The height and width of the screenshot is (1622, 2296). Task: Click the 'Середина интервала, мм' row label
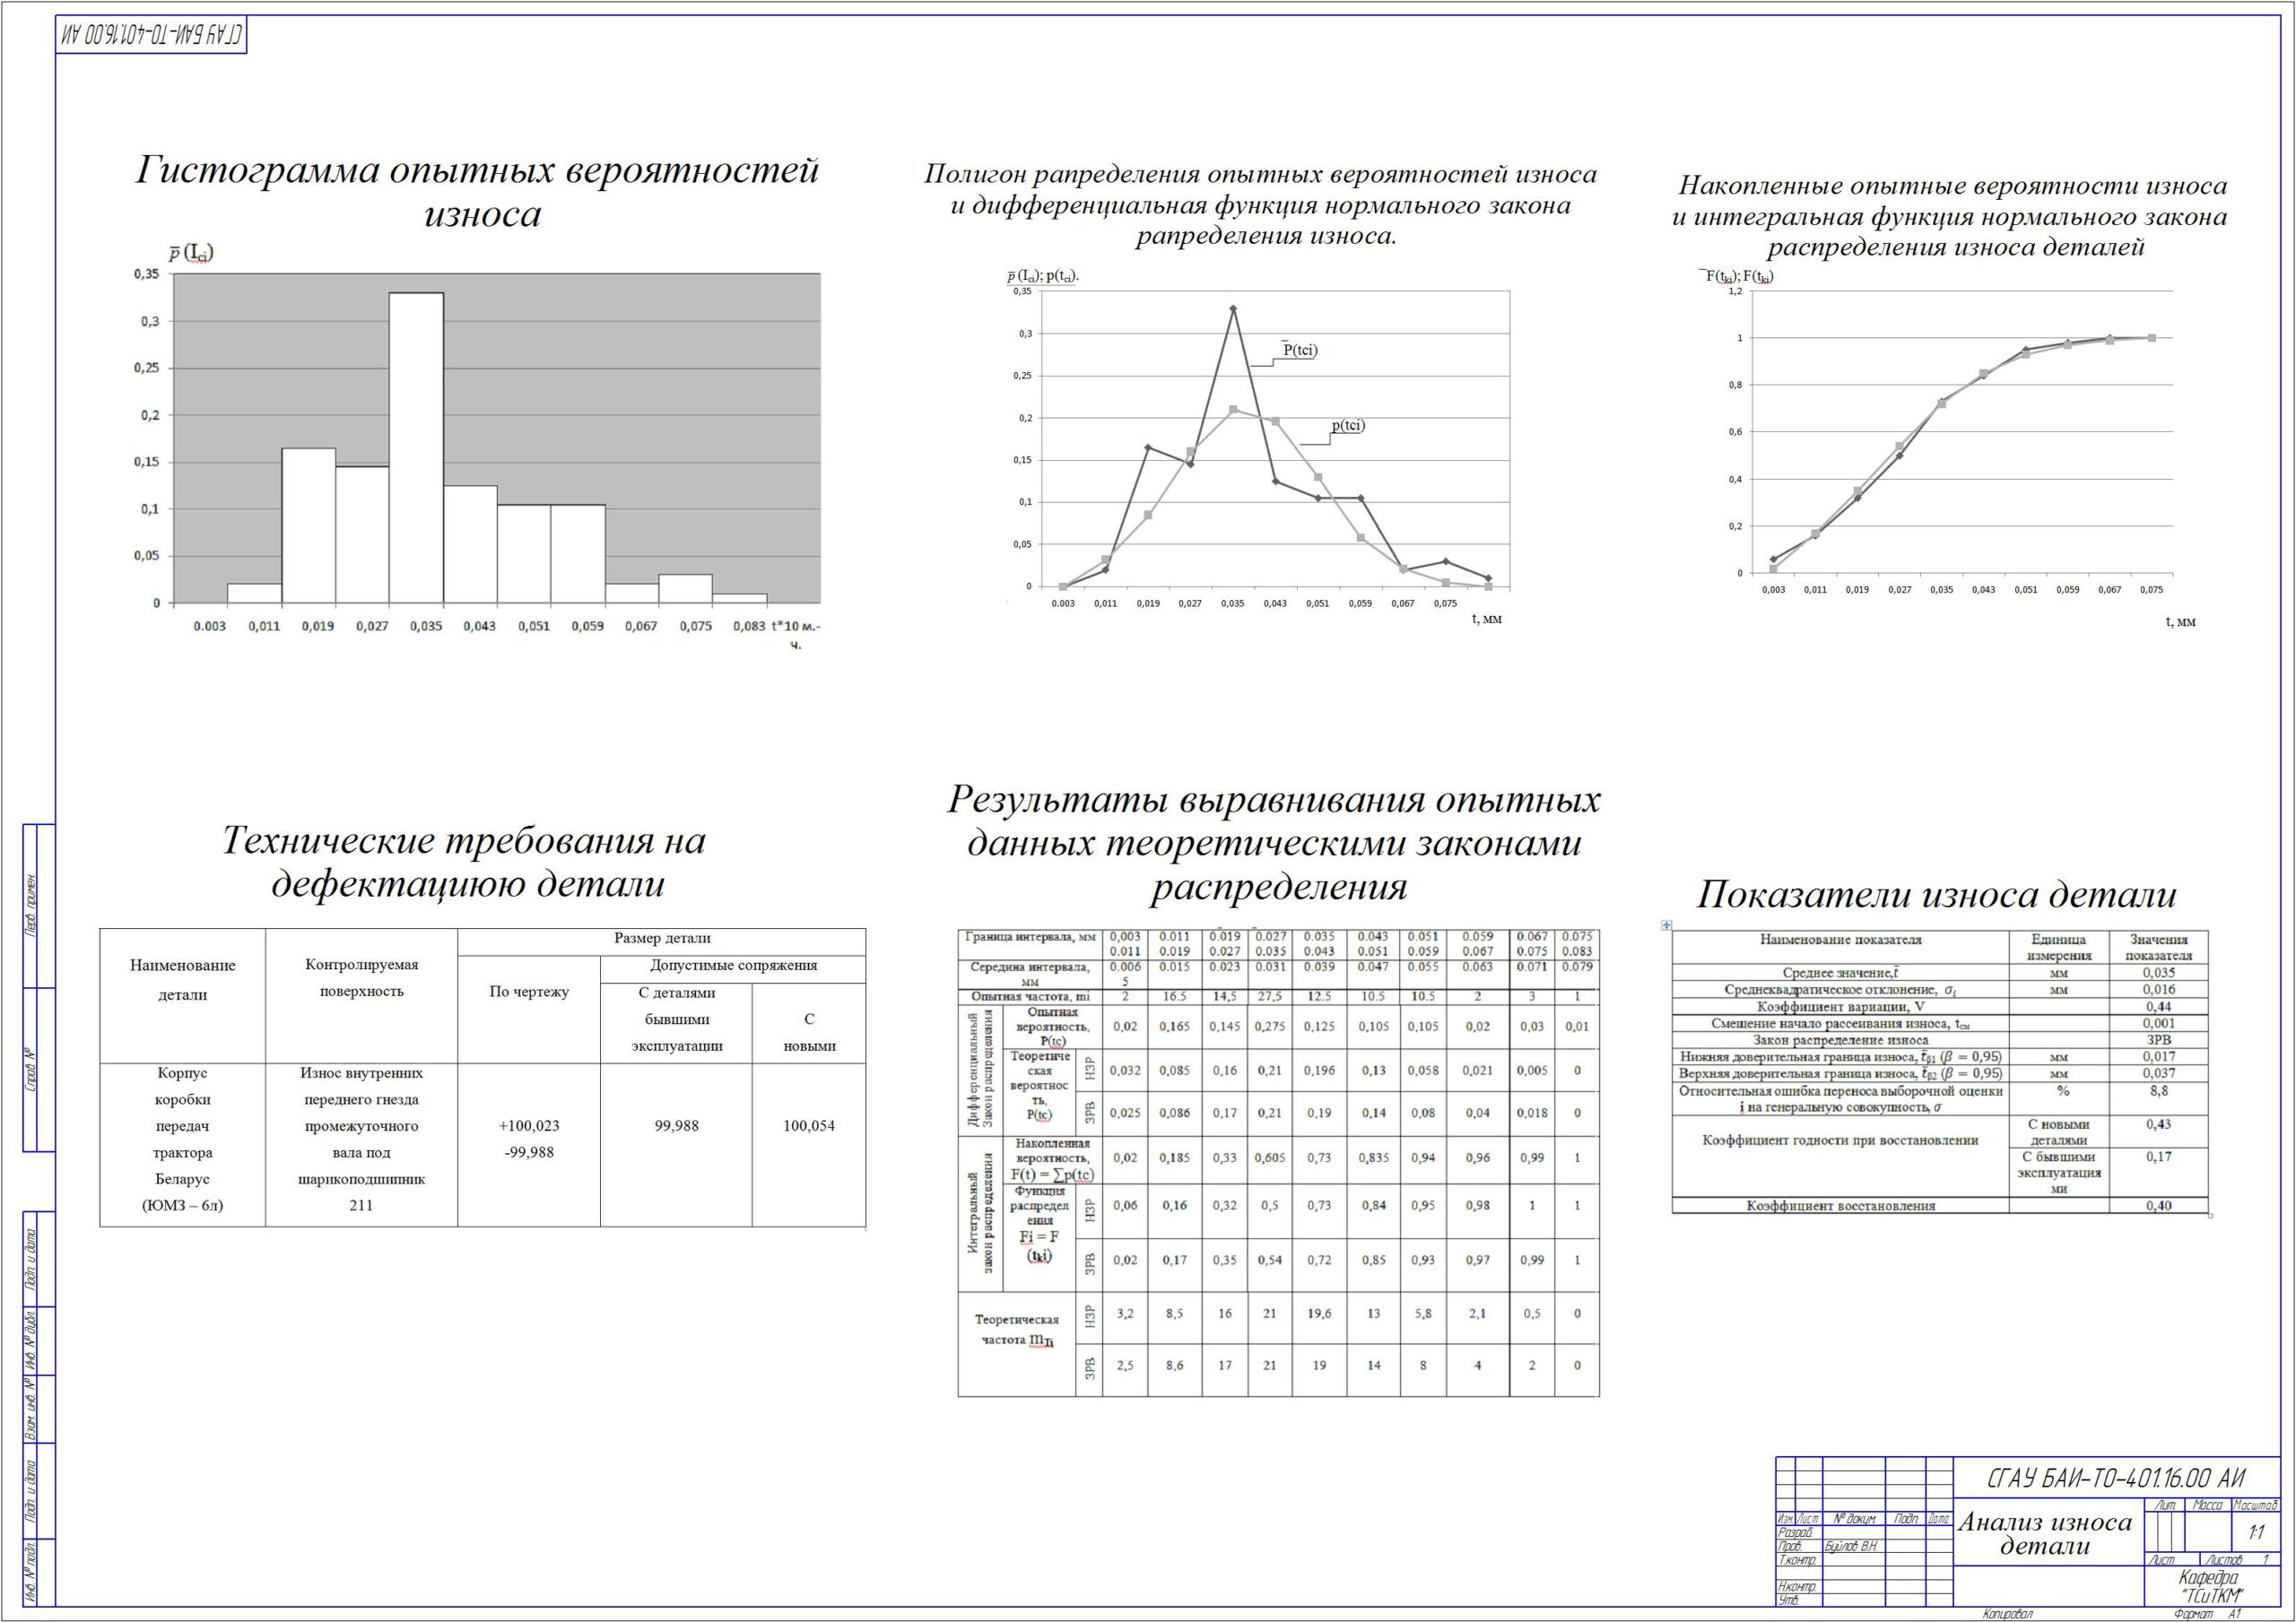1030,974
